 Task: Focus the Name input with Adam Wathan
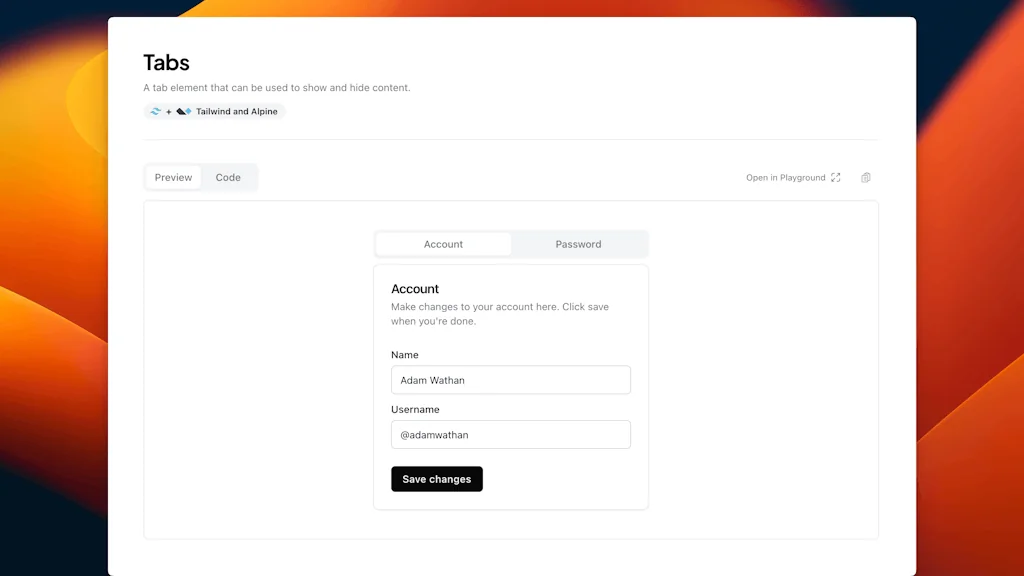(x=510, y=380)
